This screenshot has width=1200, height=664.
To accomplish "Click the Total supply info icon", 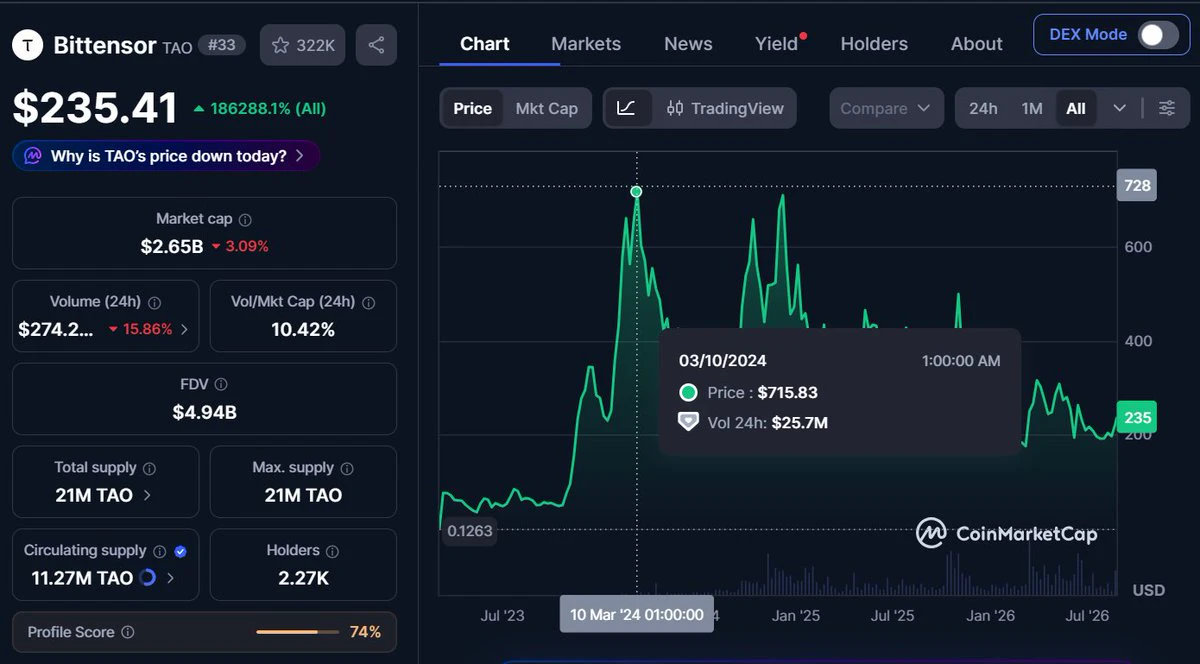I will (149, 468).
